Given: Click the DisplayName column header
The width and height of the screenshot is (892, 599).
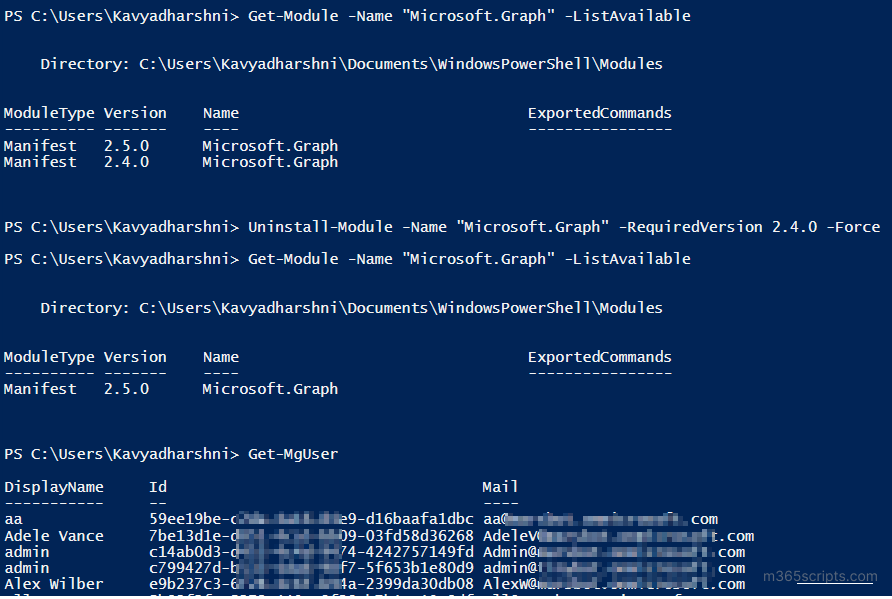Looking at the screenshot, I should click(x=54, y=487).
